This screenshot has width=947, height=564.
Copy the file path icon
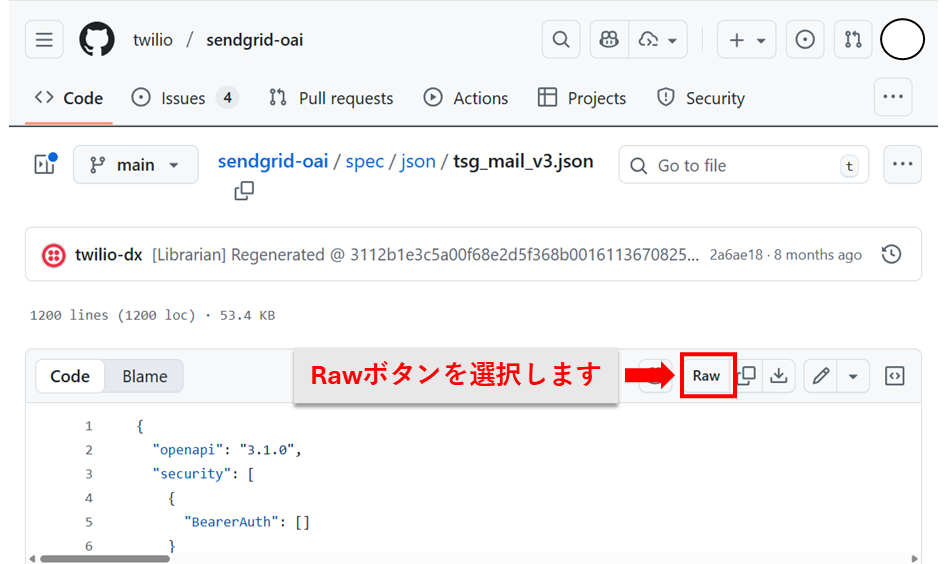point(244,191)
